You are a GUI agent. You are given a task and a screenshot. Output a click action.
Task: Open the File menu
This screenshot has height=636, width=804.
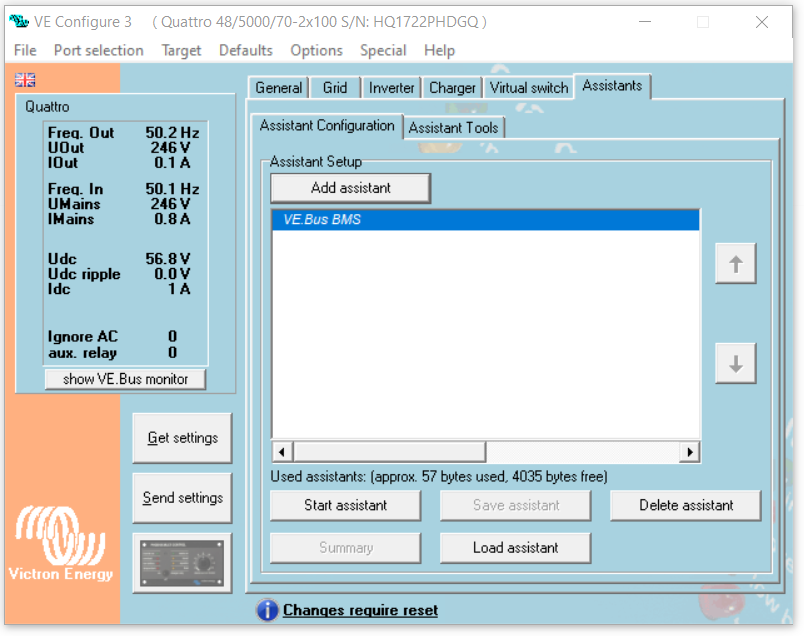click(x=25, y=50)
